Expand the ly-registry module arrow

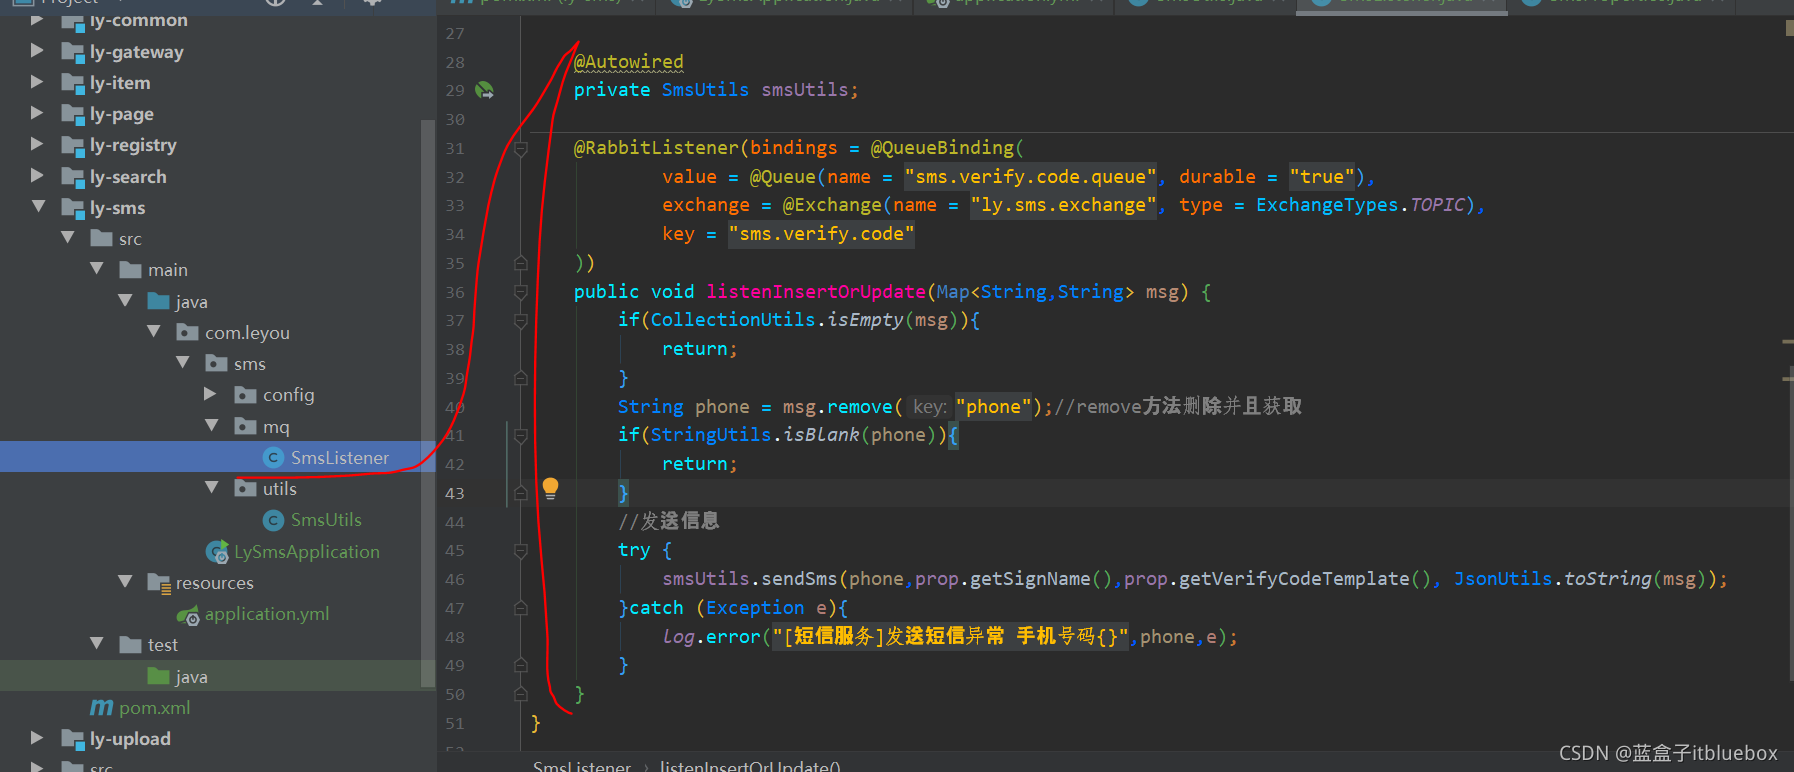coord(37,144)
